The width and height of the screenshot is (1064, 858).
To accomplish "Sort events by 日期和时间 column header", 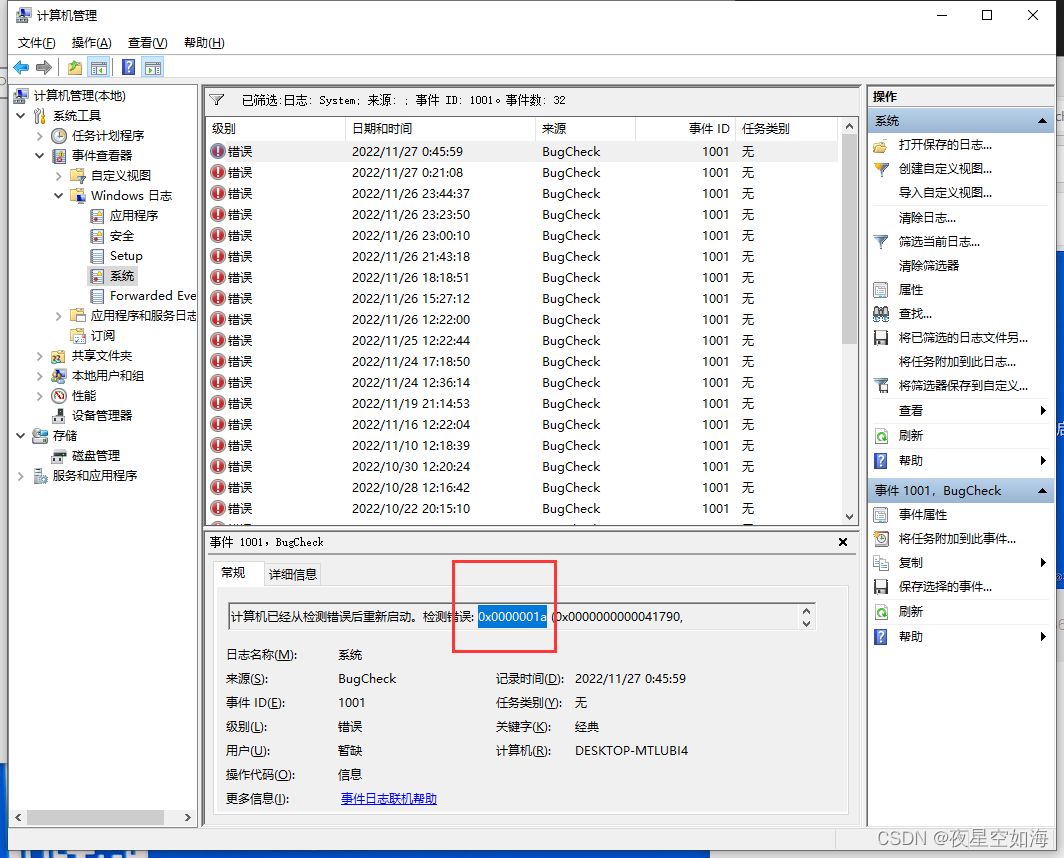I will click(x=440, y=128).
